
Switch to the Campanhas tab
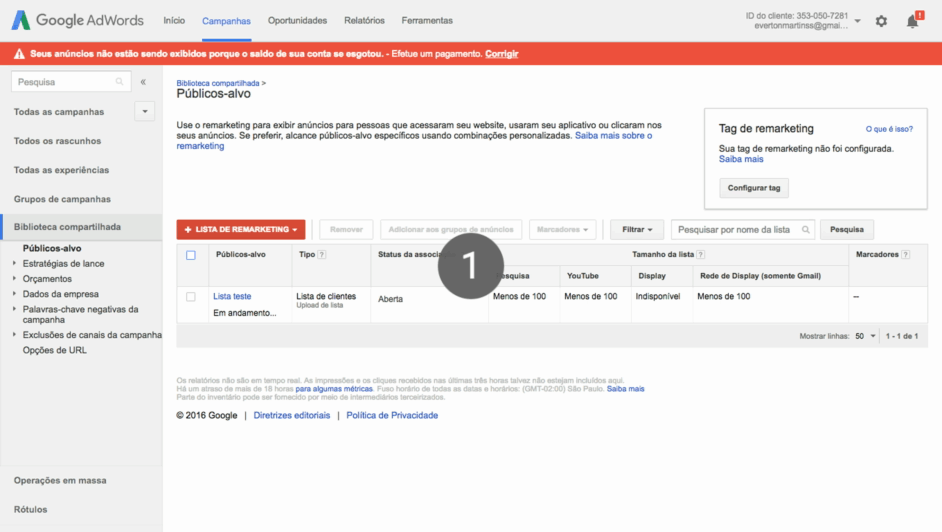226,21
